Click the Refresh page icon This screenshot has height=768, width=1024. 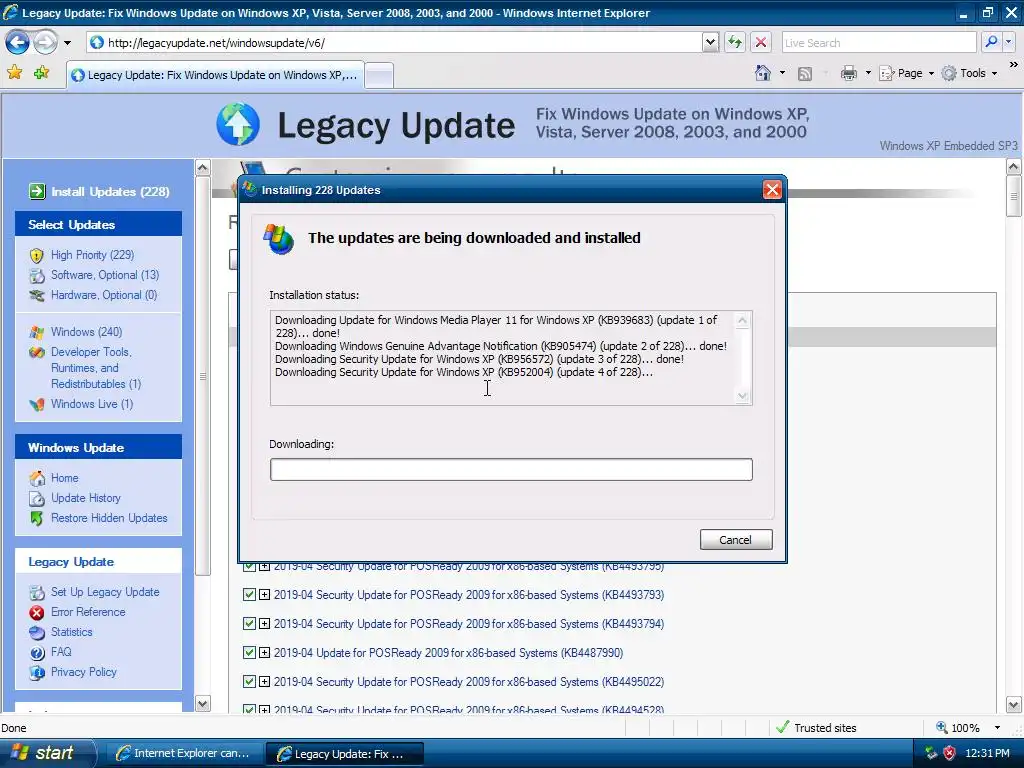pyautogui.click(x=735, y=43)
